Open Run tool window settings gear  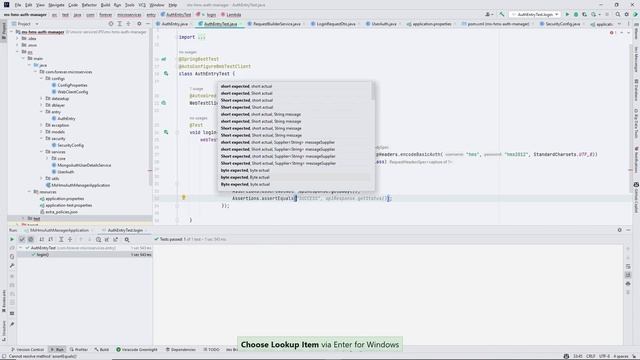click(x=620, y=230)
